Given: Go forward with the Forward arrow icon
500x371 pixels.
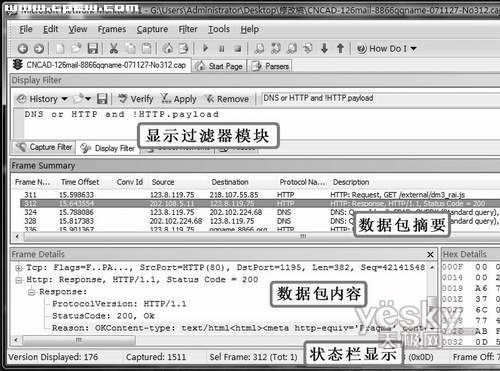Looking at the screenshot, I should pyautogui.click(x=39, y=49).
